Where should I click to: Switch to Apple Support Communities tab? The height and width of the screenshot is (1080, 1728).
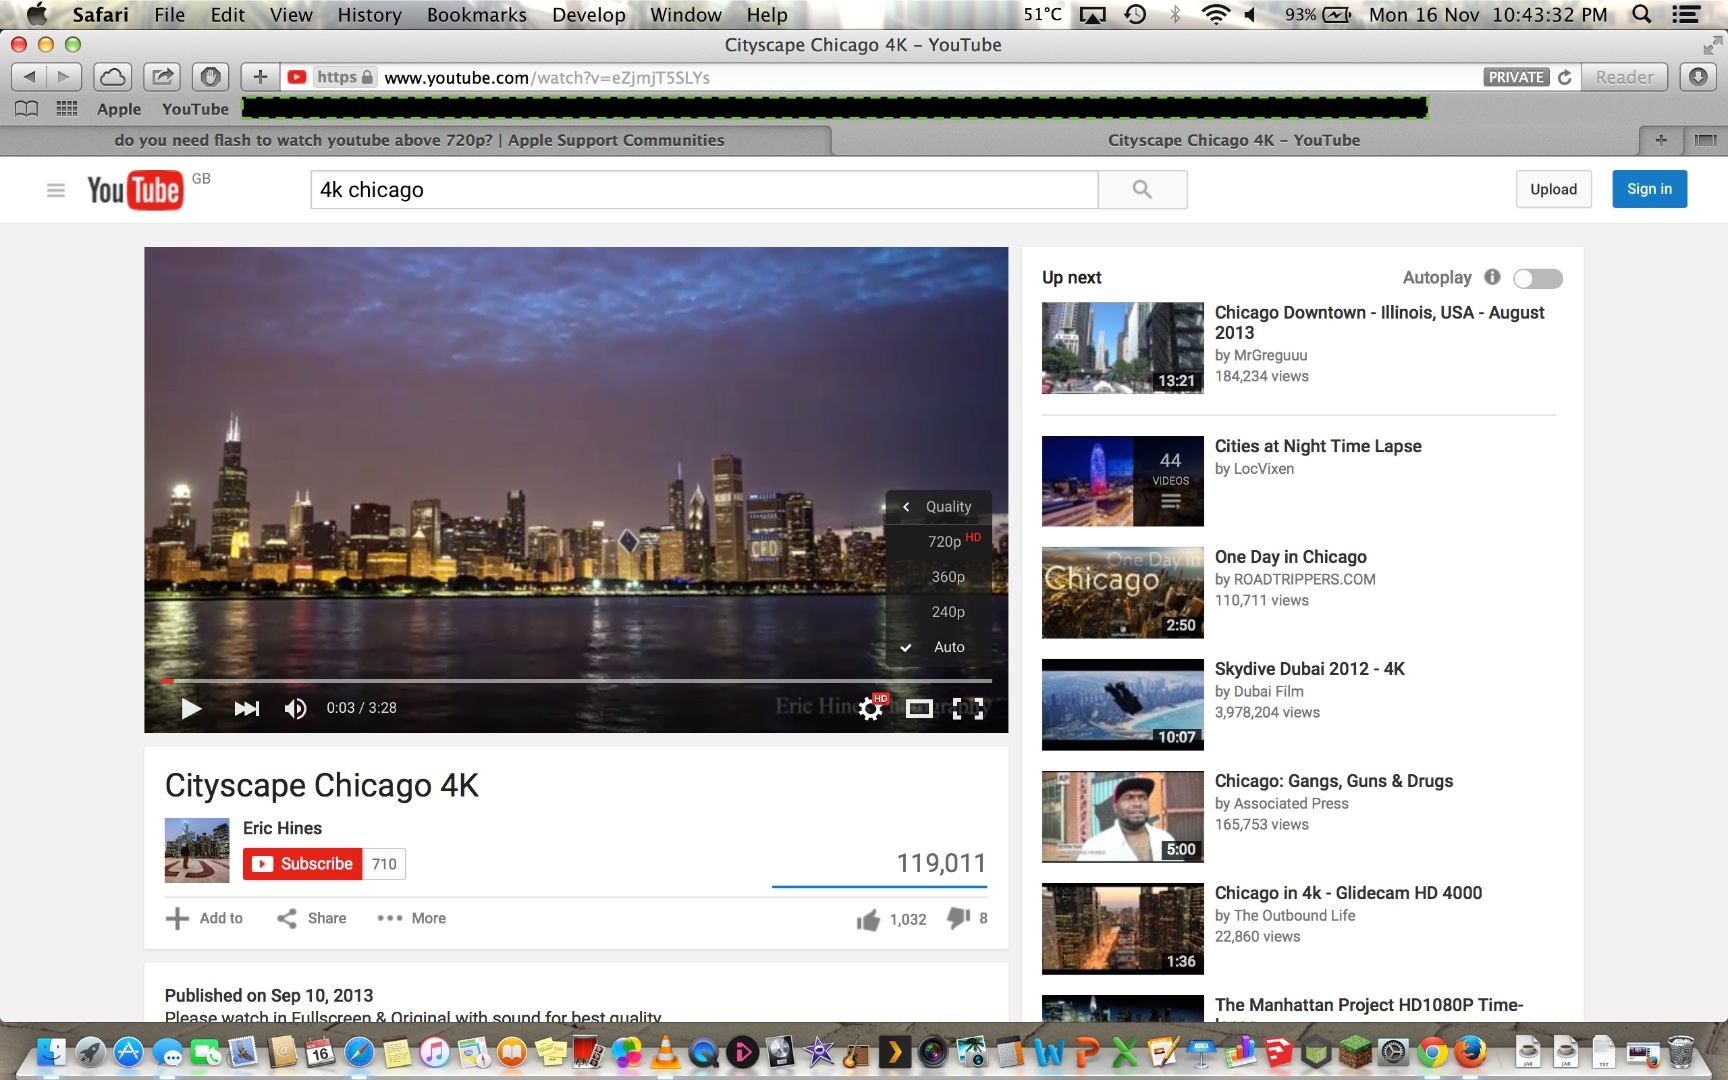pyautogui.click(x=419, y=140)
